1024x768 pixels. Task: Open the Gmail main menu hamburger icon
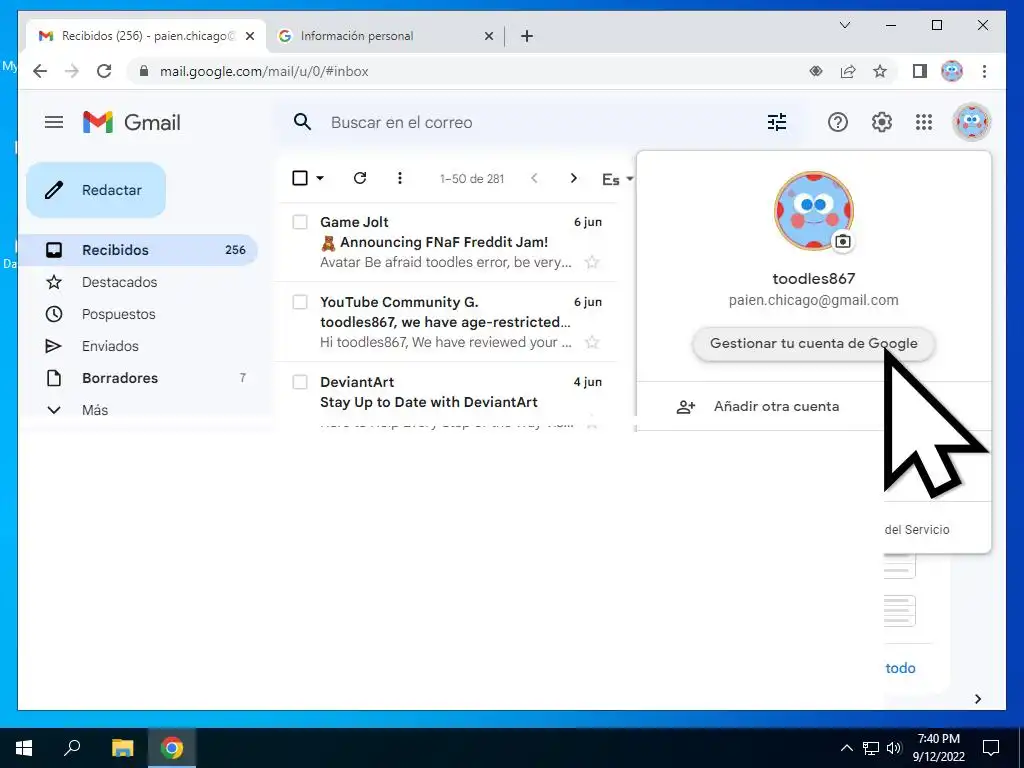[54, 122]
